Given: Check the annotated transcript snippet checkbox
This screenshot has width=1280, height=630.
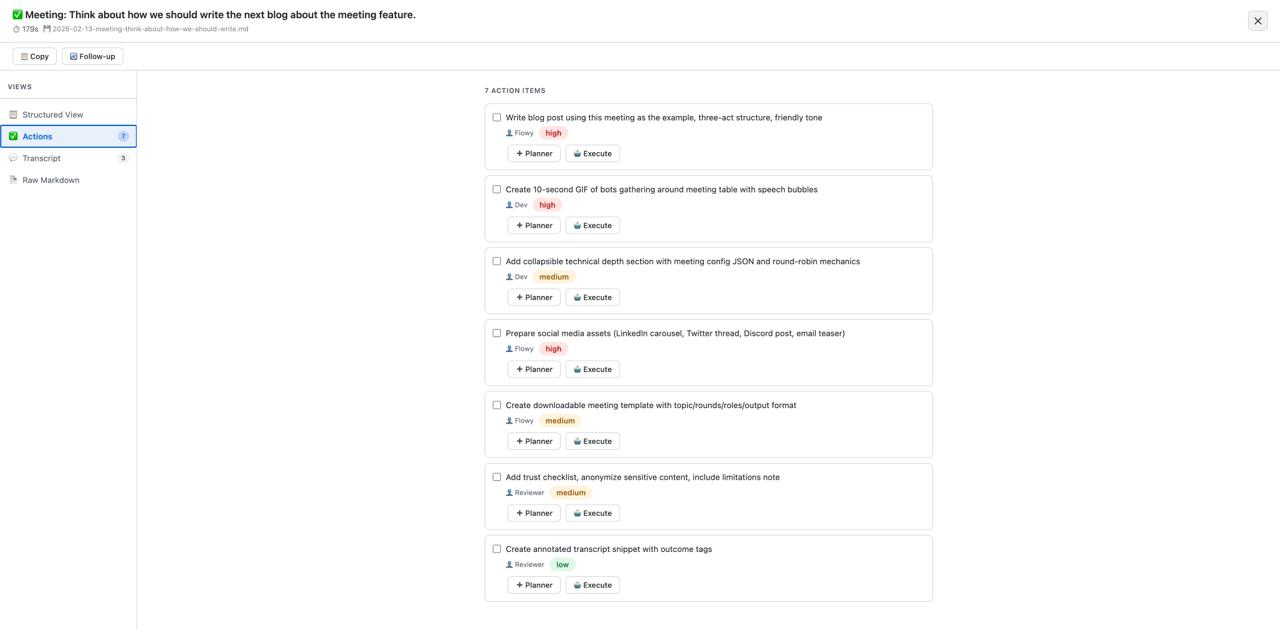Looking at the screenshot, I should pyautogui.click(x=497, y=548).
